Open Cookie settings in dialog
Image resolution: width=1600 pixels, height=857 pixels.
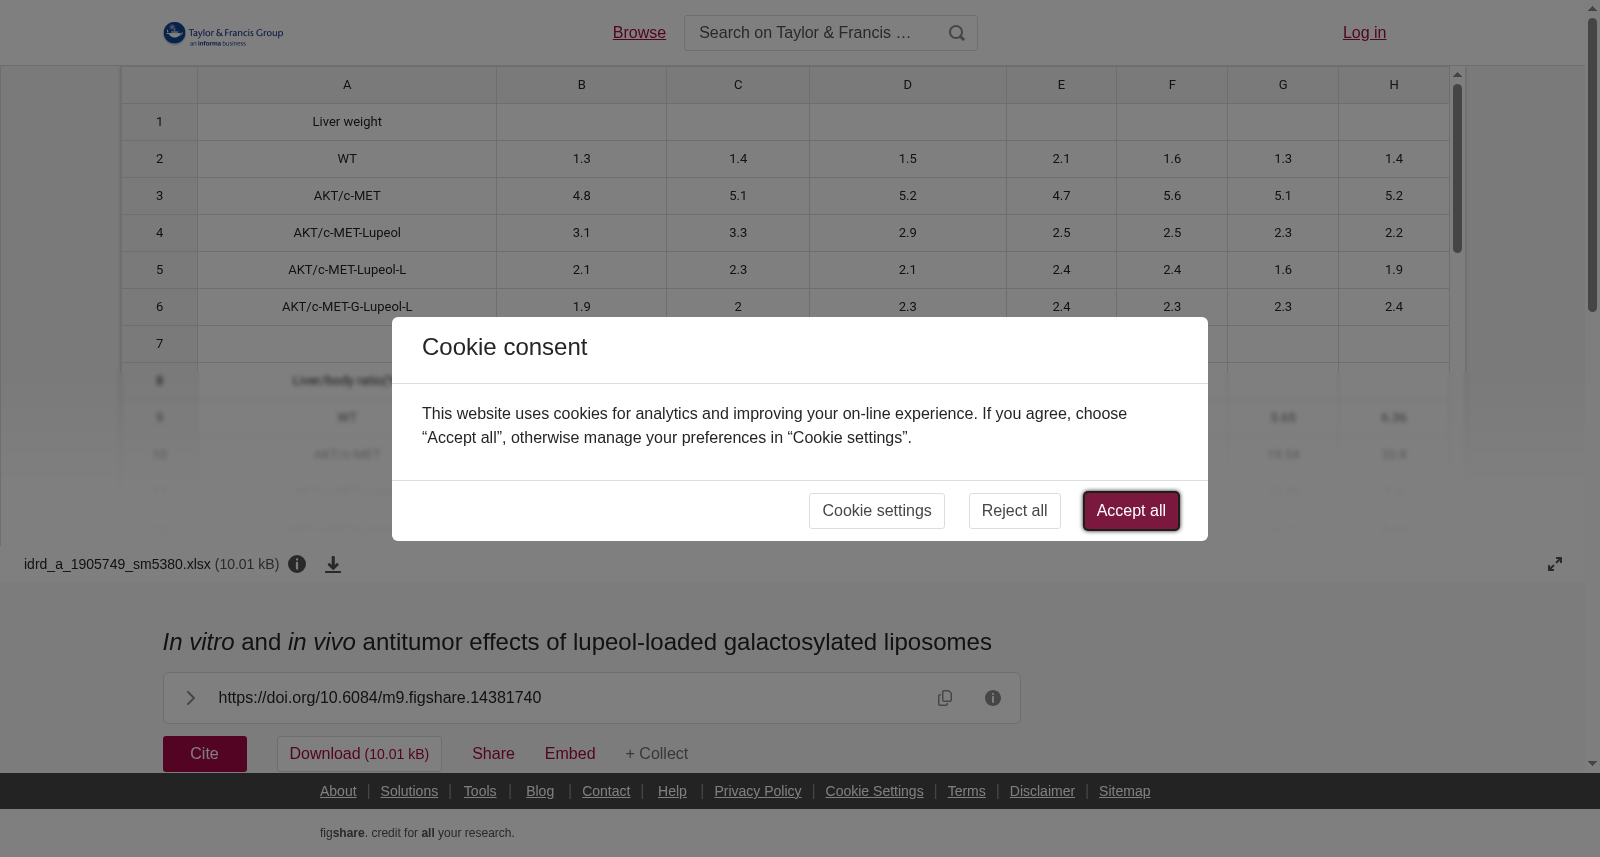pyautogui.click(x=877, y=511)
